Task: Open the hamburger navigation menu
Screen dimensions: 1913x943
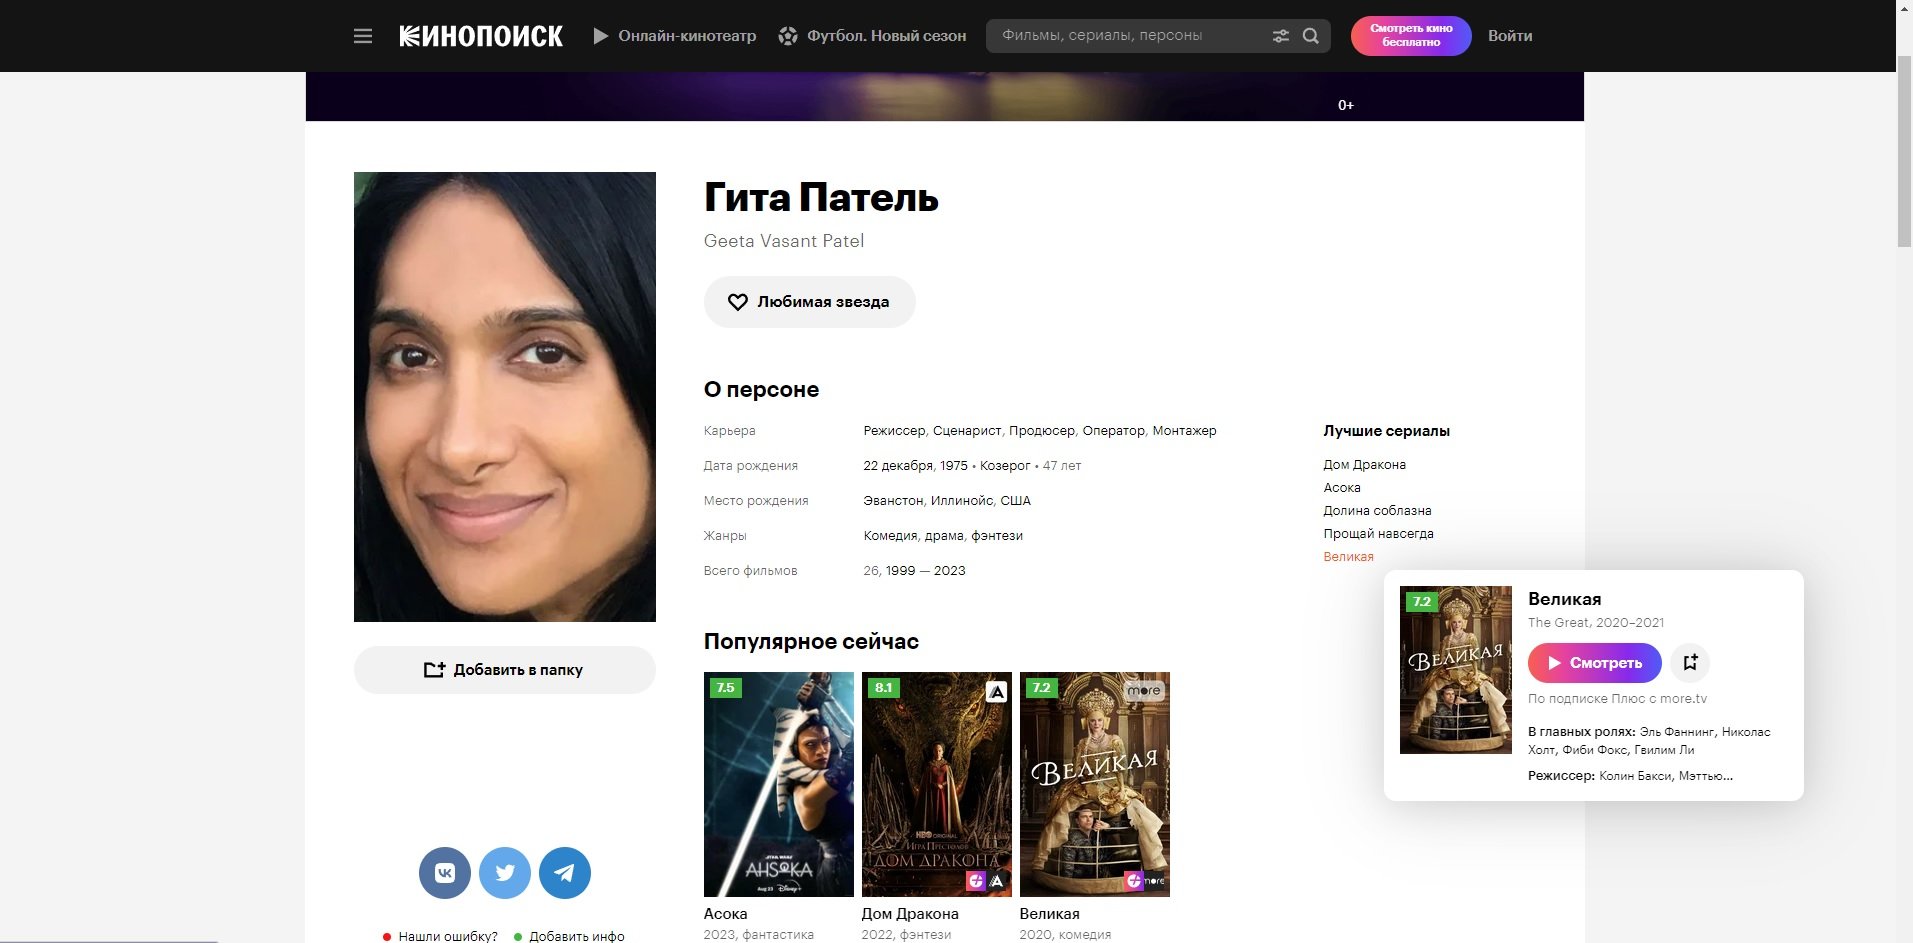Action: coord(363,36)
